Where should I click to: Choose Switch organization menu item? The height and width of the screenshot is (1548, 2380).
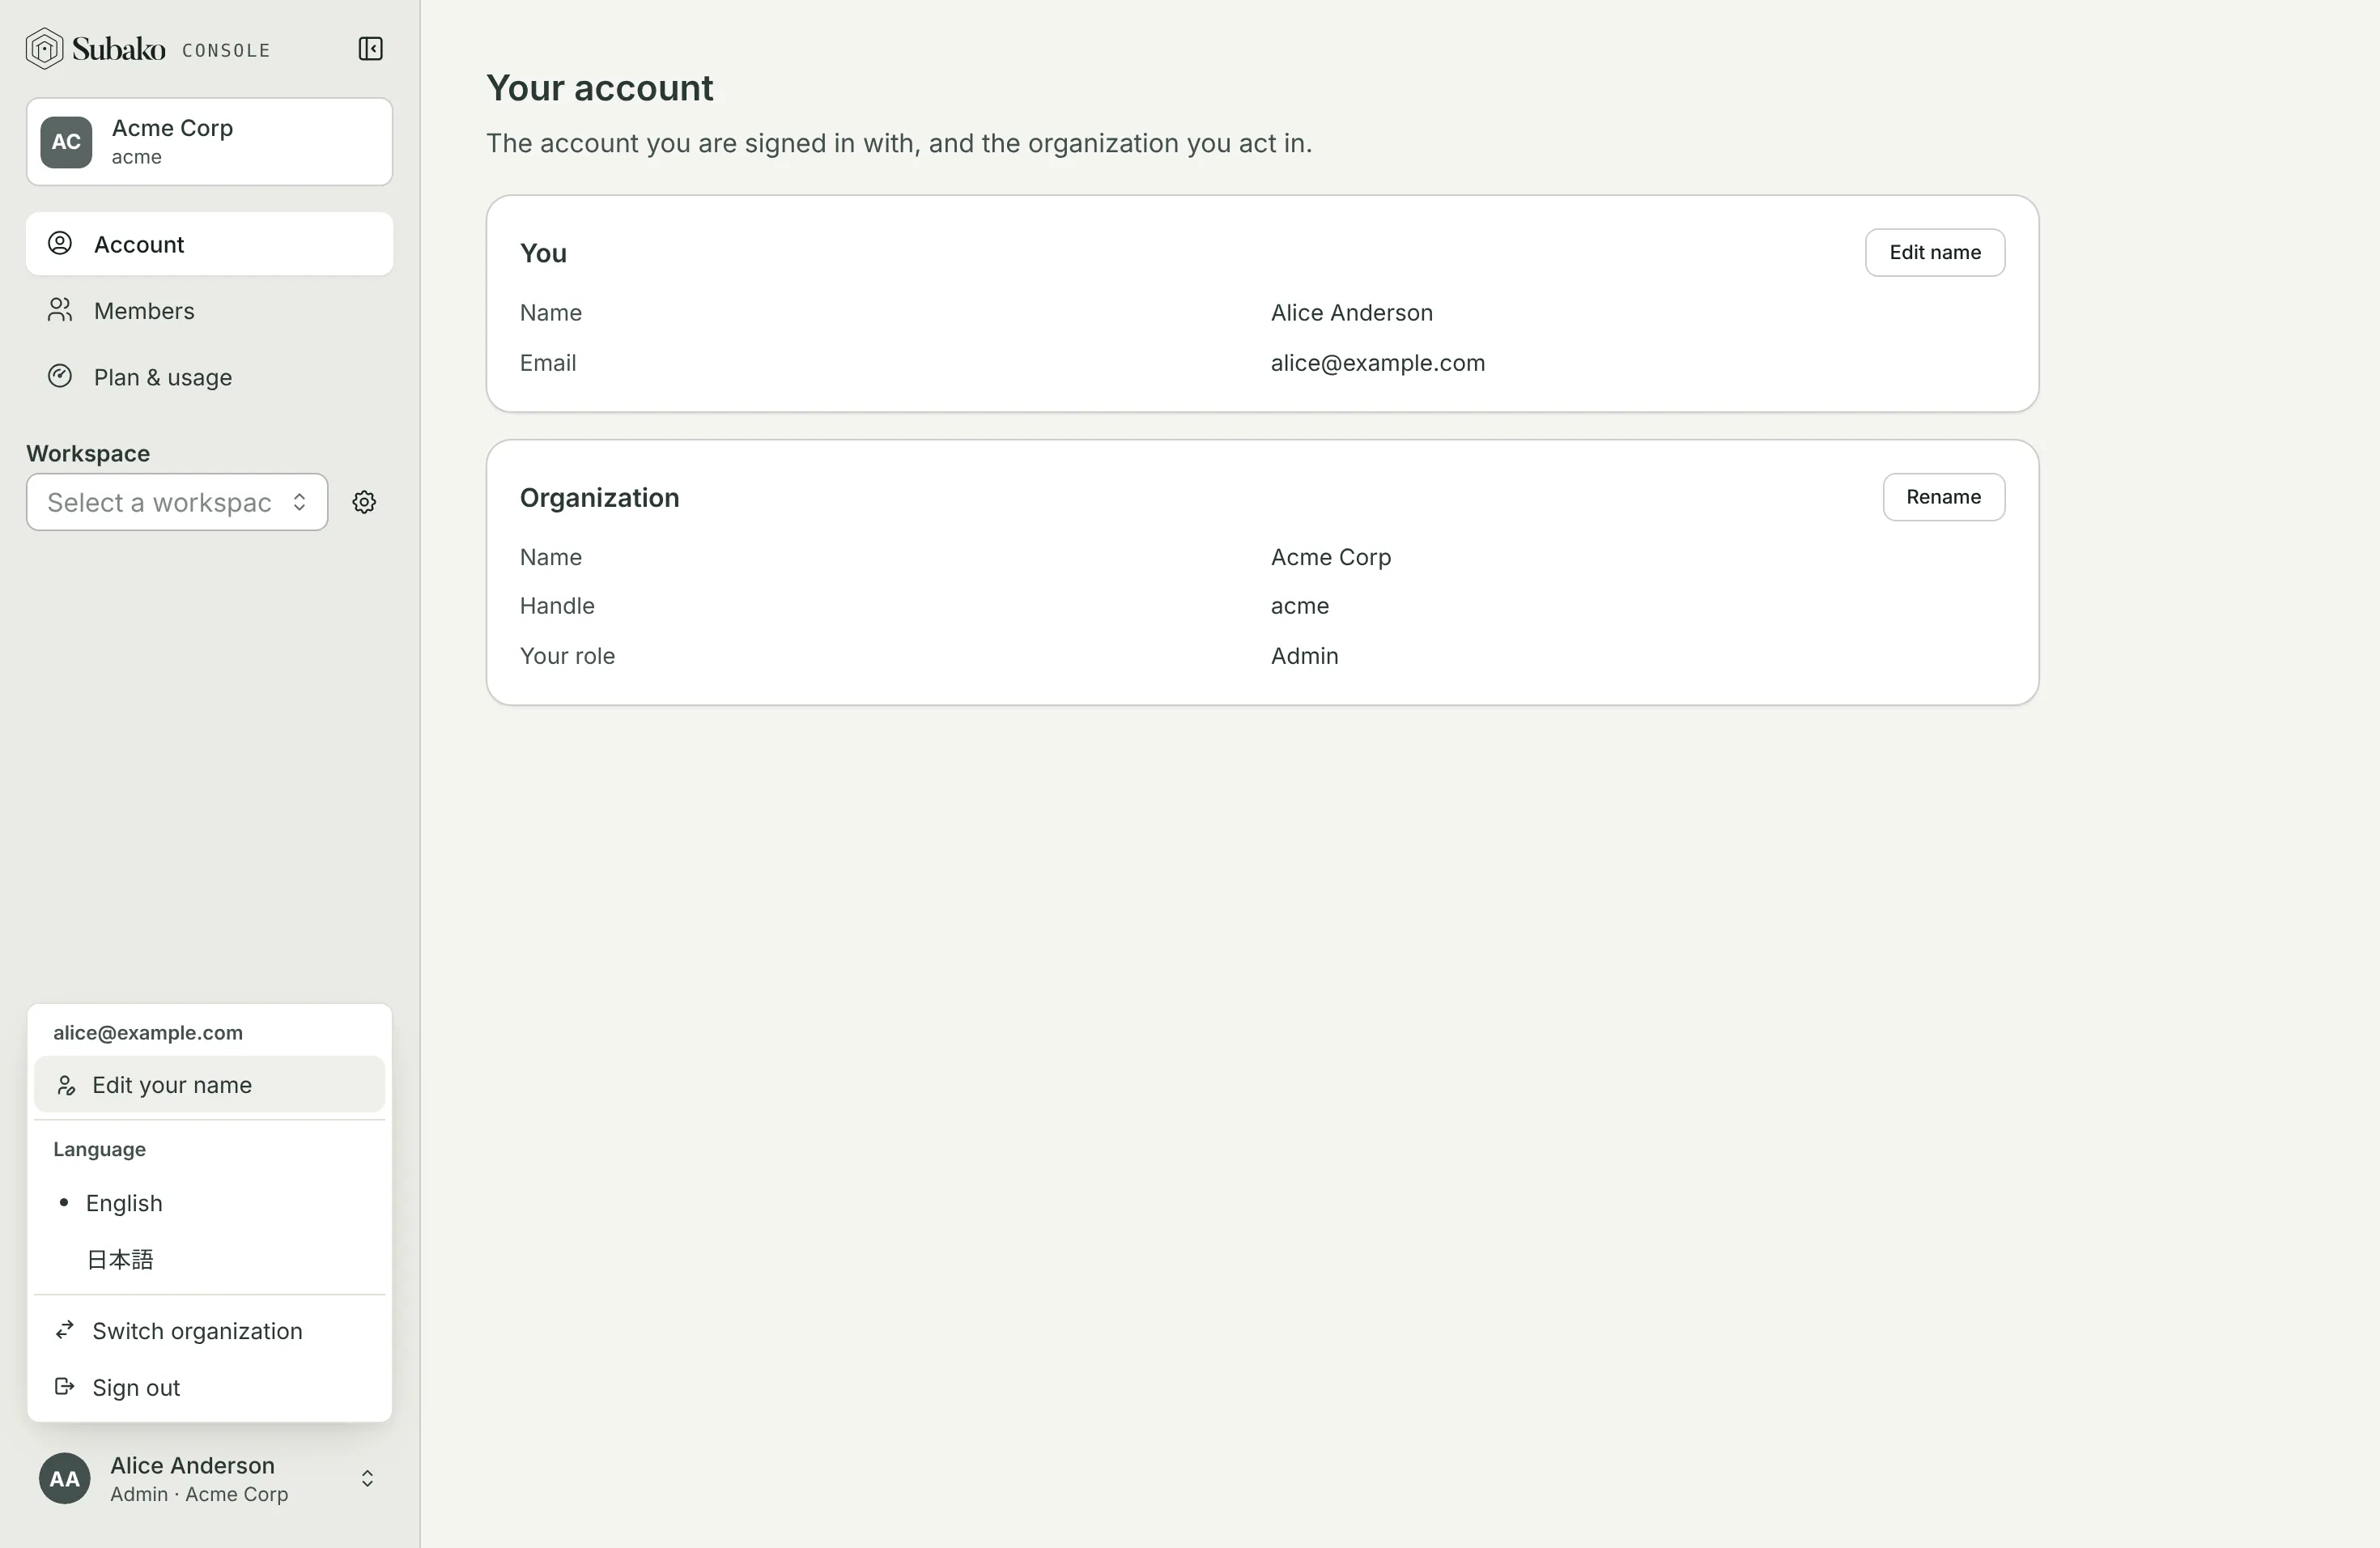click(x=209, y=1331)
